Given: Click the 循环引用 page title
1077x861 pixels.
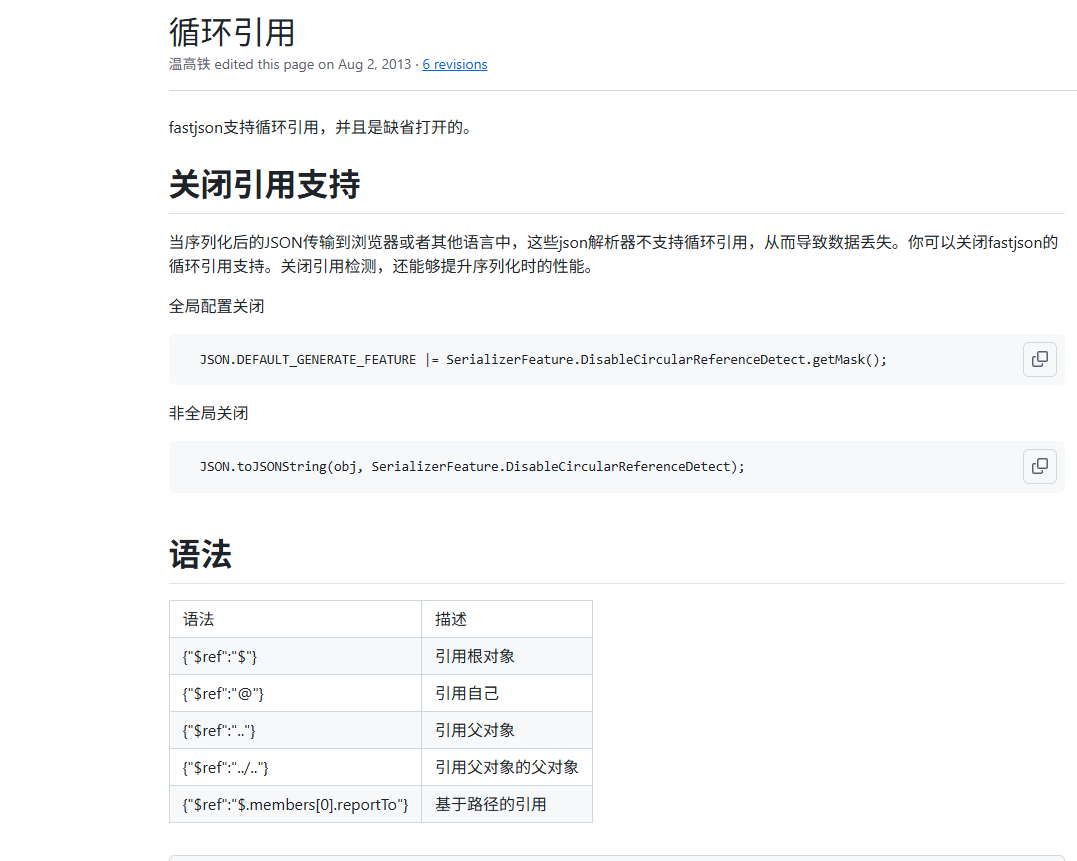Looking at the screenshot, I should [232, 32].
